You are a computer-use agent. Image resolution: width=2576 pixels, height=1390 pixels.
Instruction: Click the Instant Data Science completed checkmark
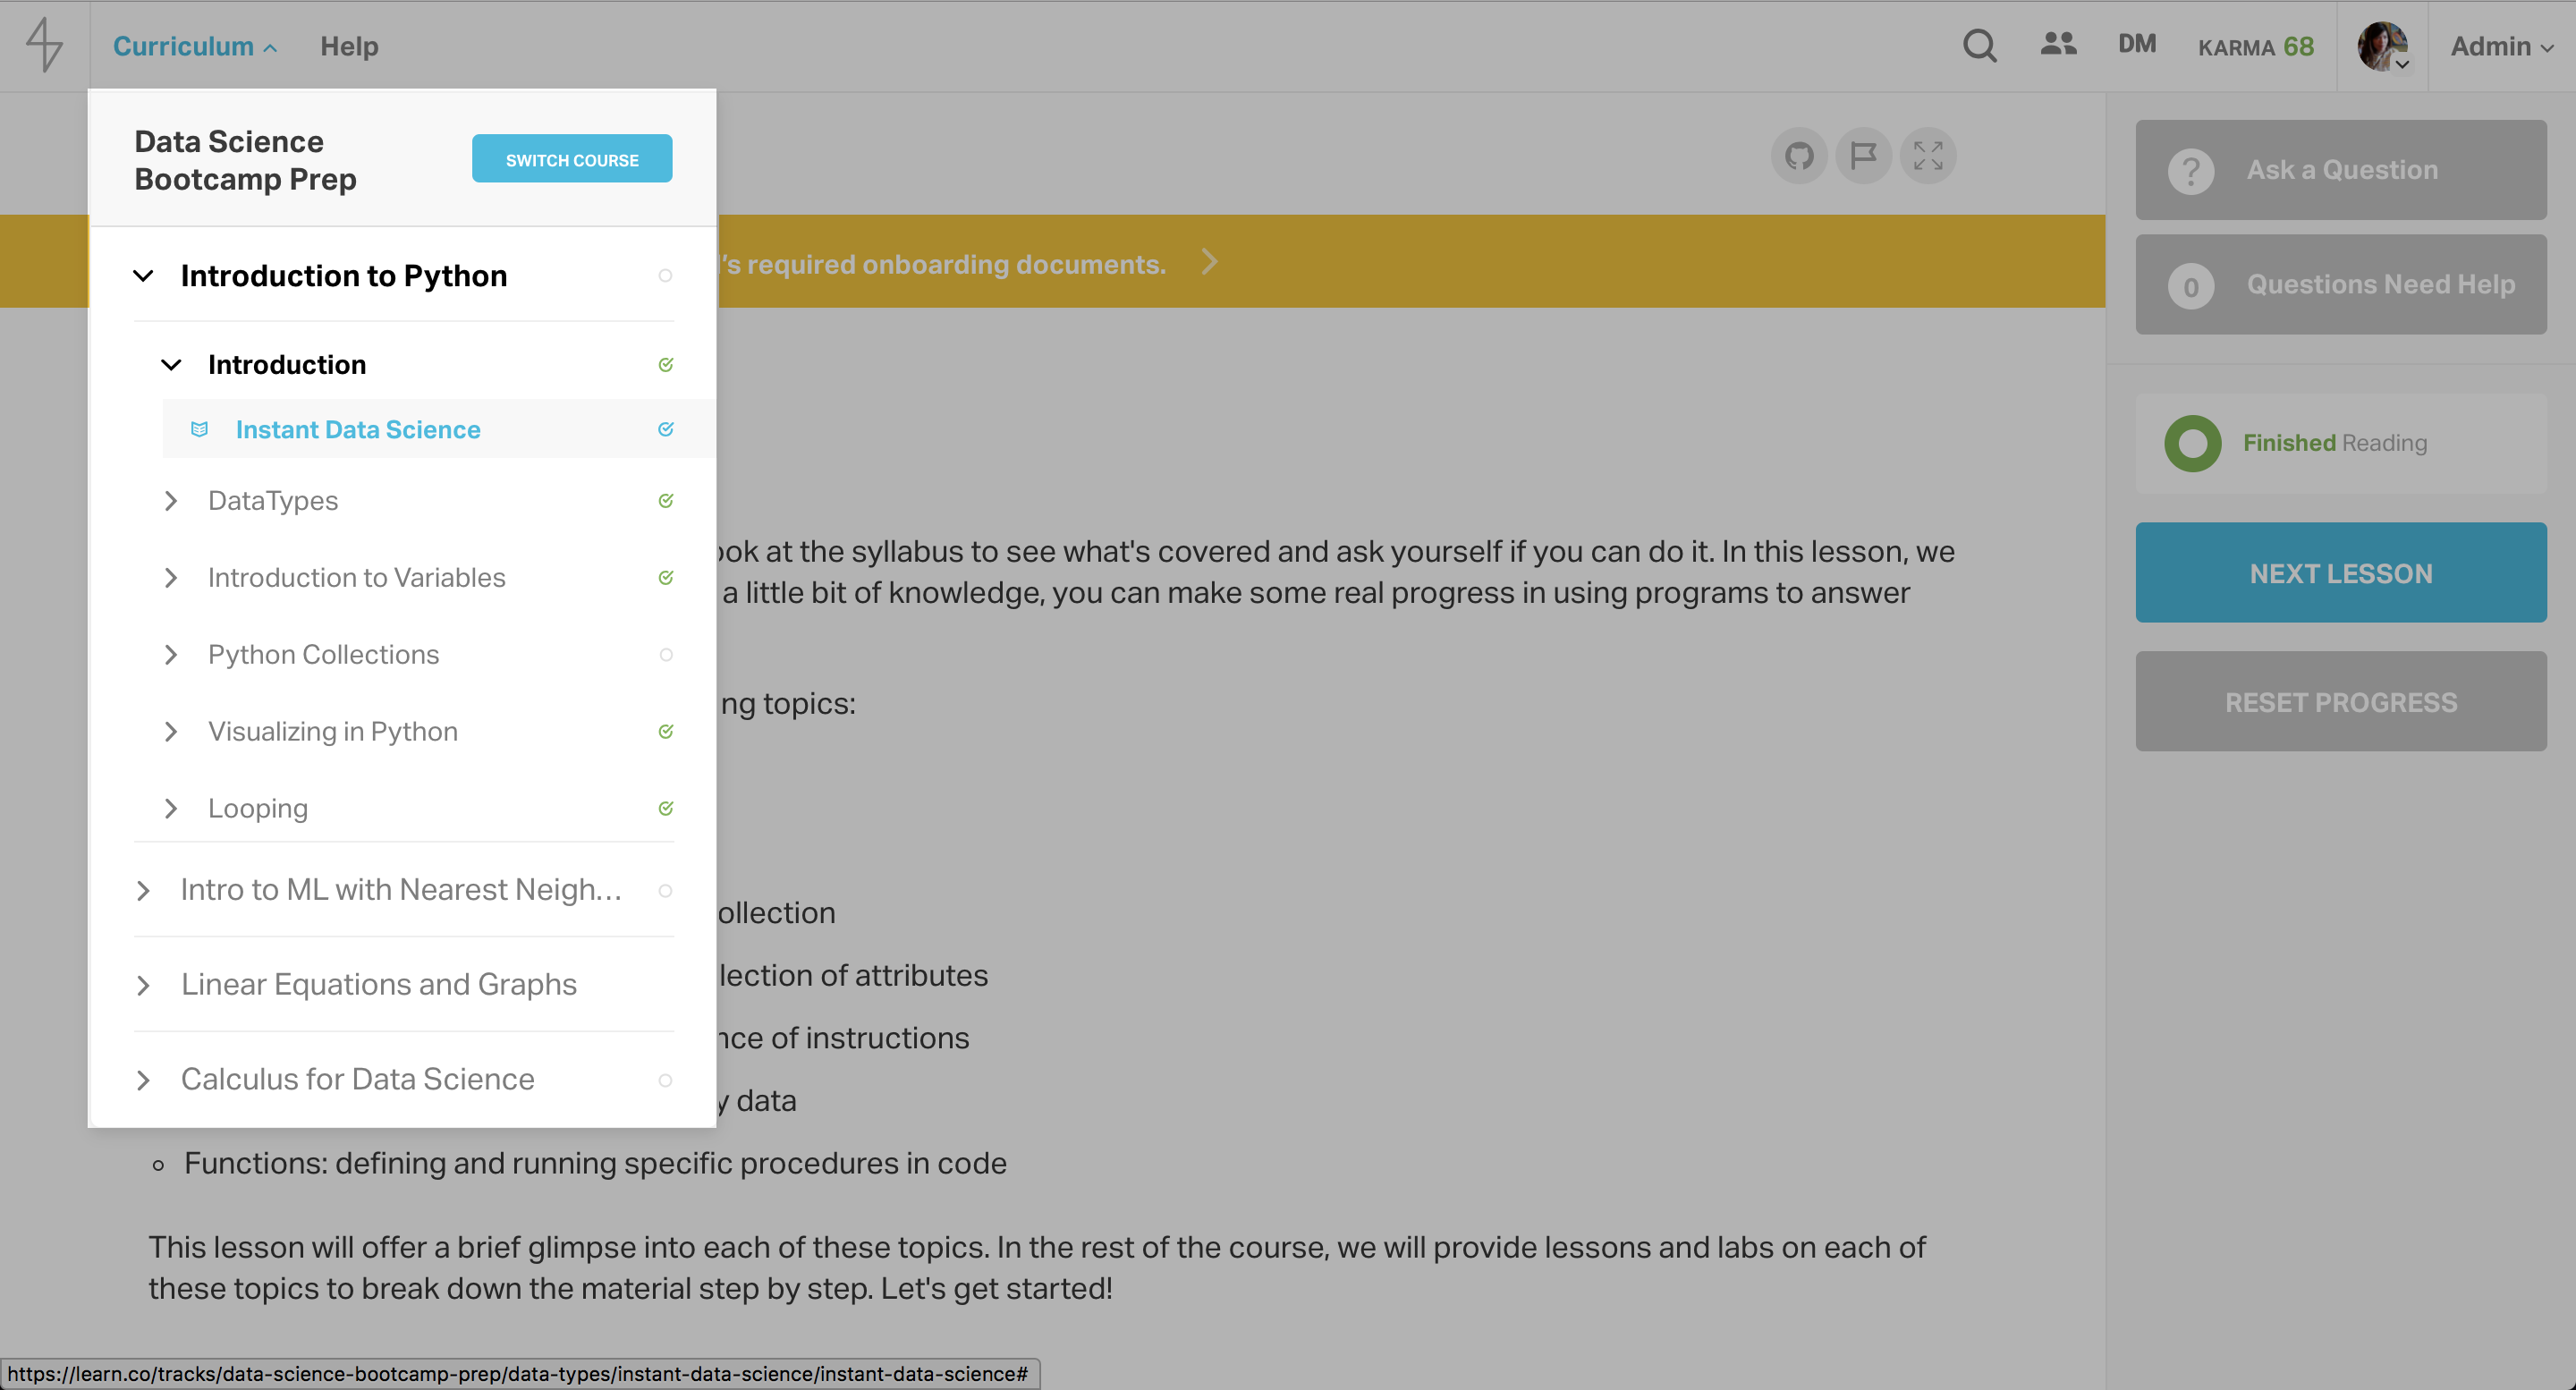665,429
